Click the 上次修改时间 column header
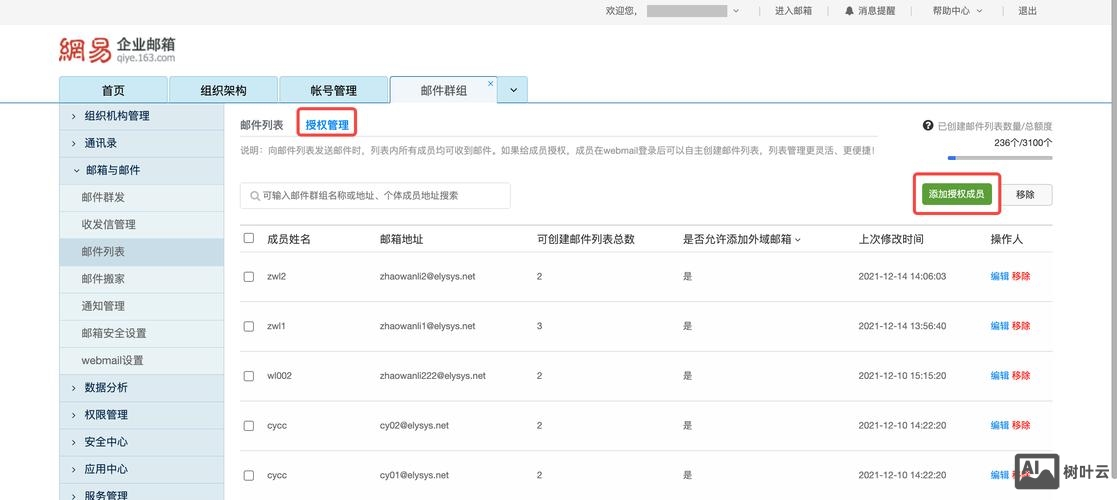 [x=891, y=239]
